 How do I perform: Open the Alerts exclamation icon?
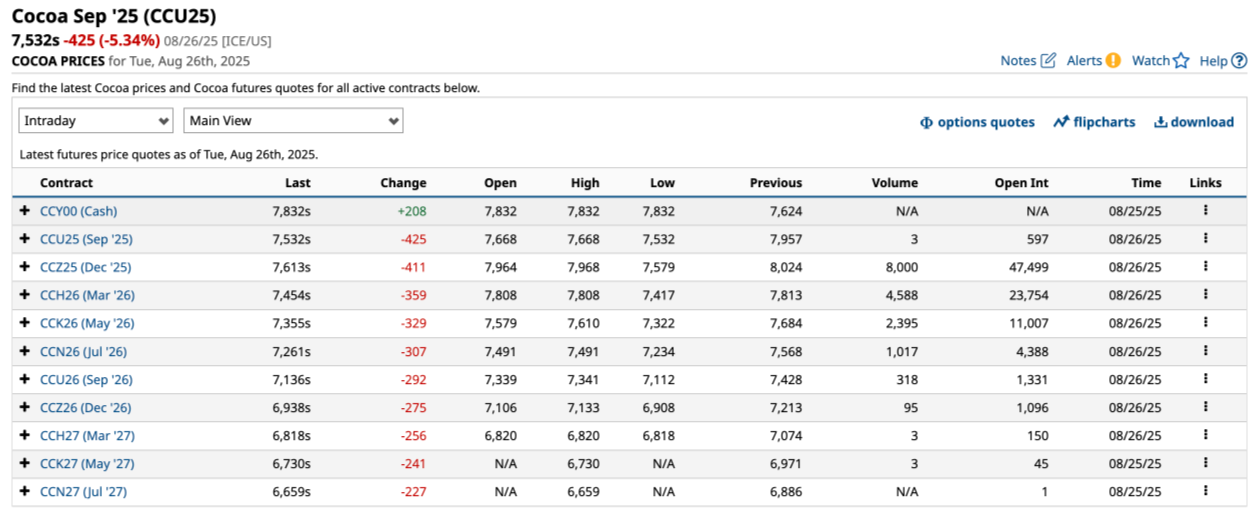[1113, 60]
